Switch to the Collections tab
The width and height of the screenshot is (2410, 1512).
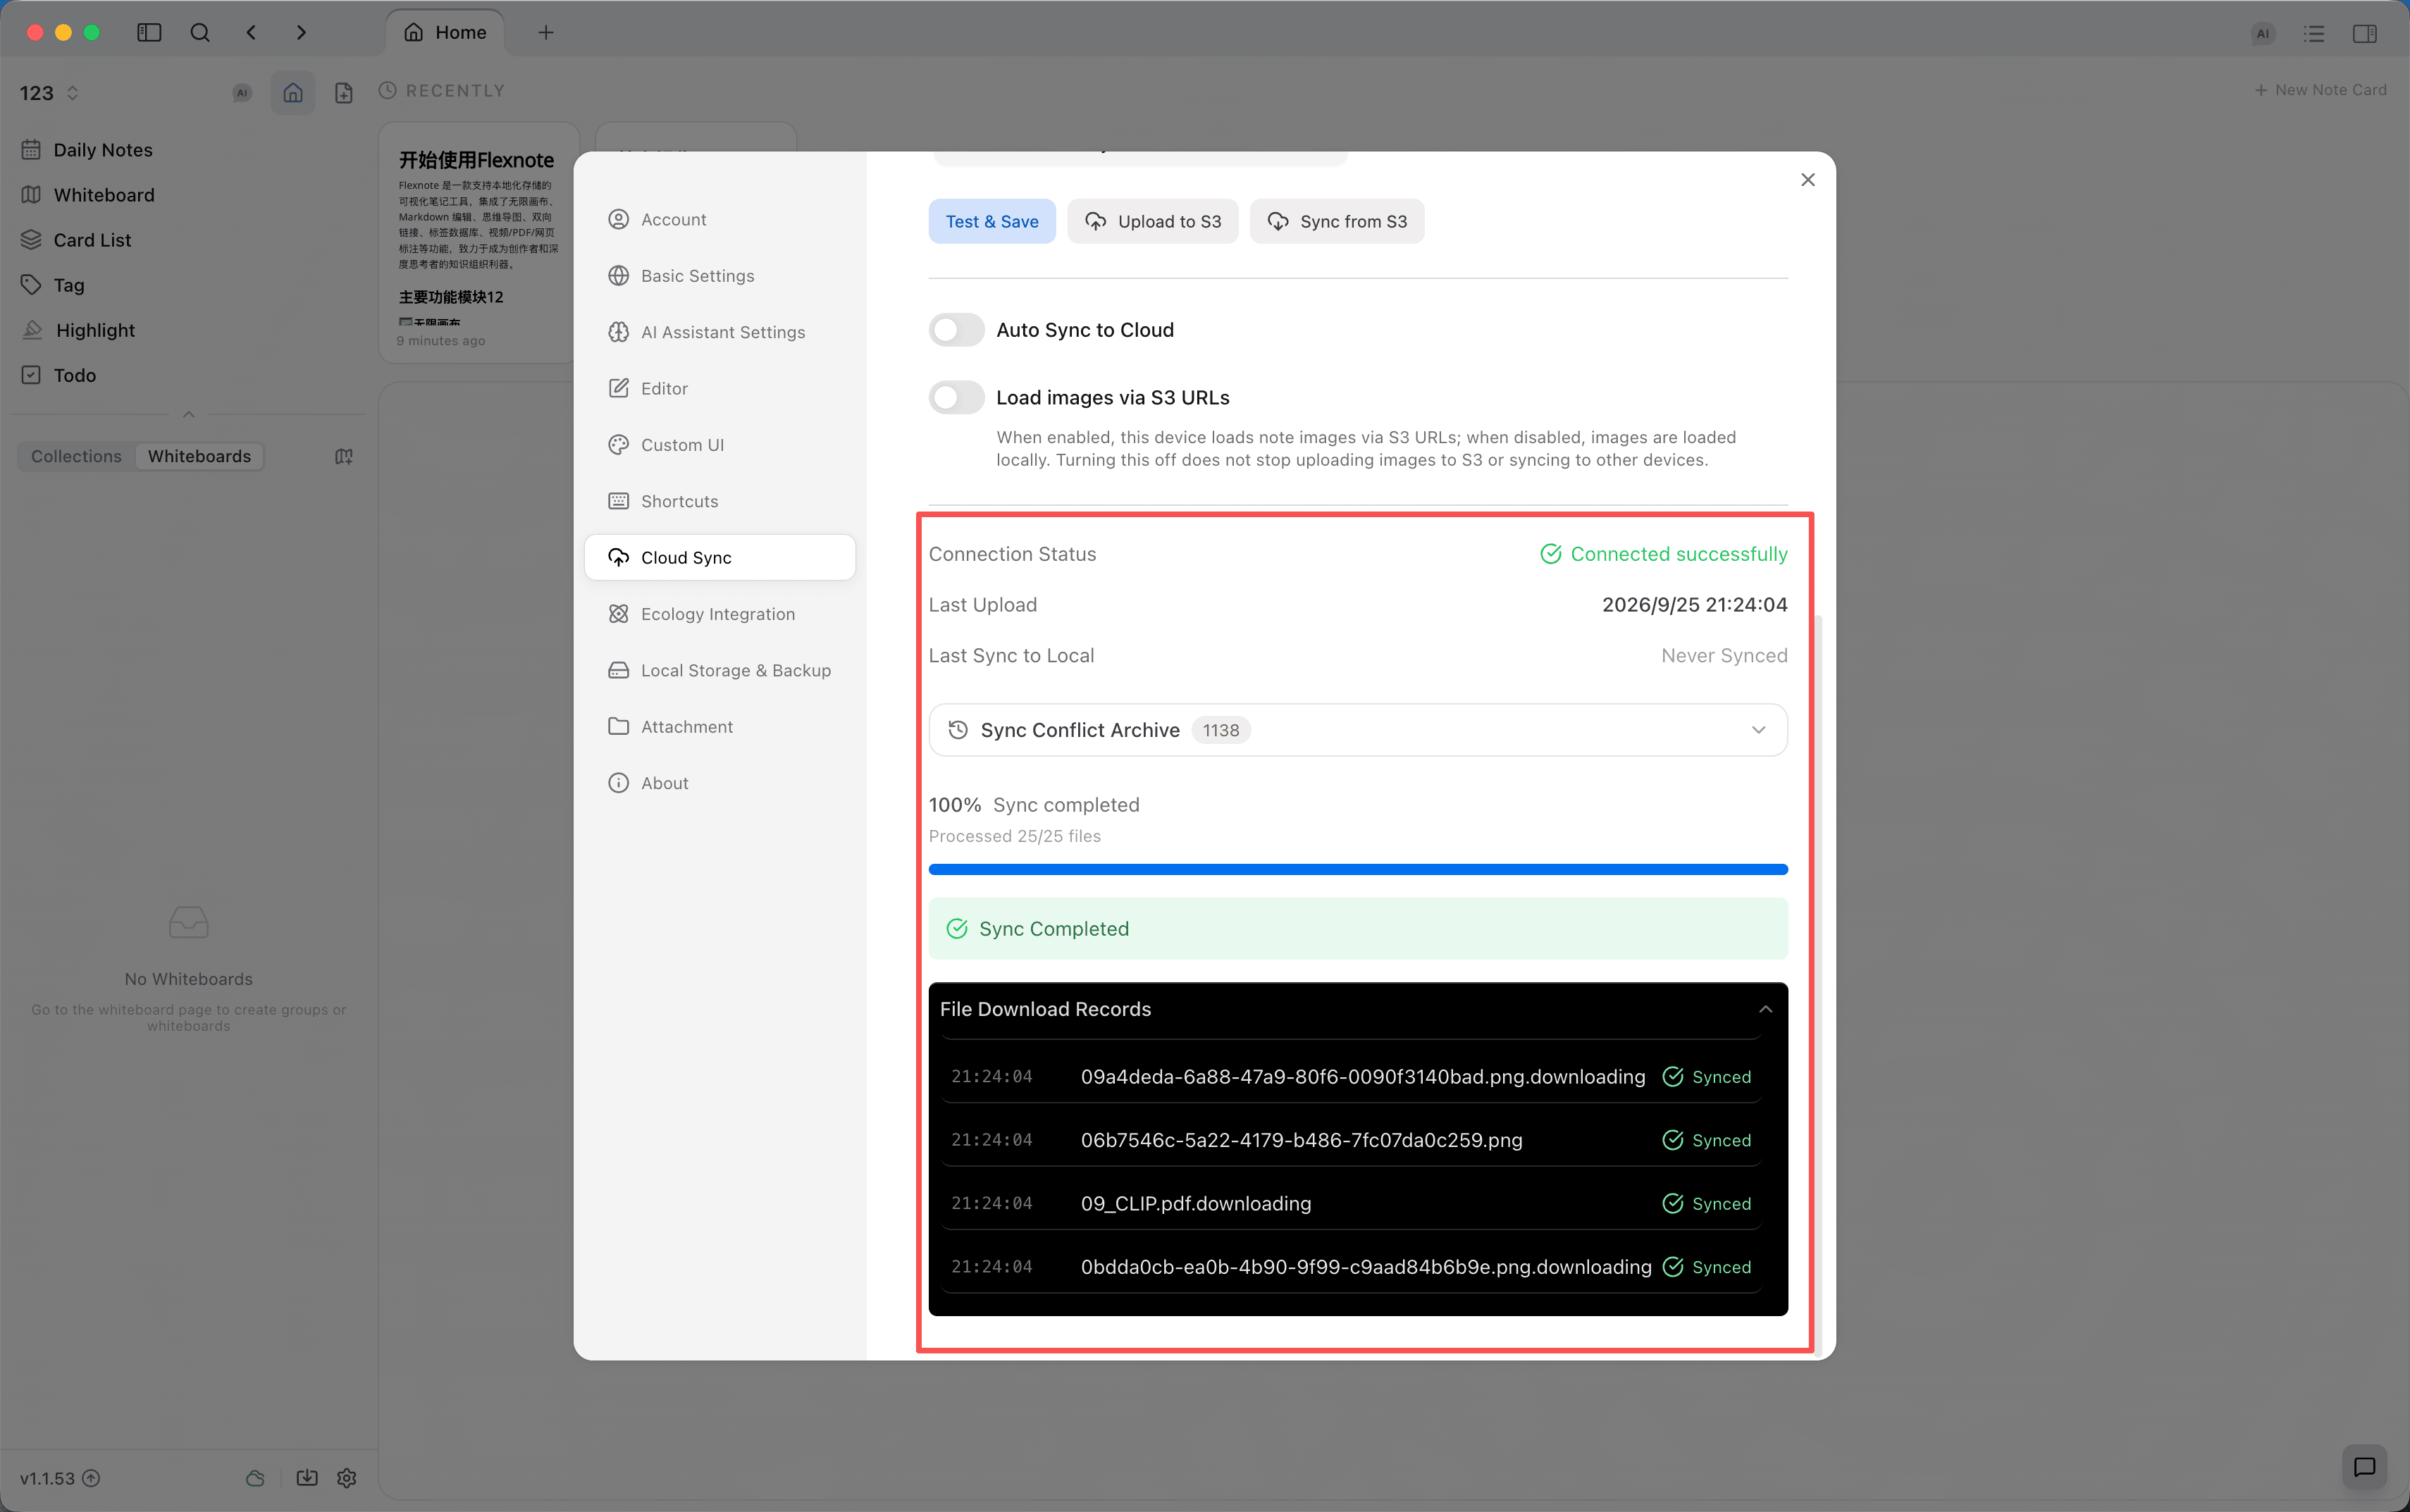coord(76,456)
